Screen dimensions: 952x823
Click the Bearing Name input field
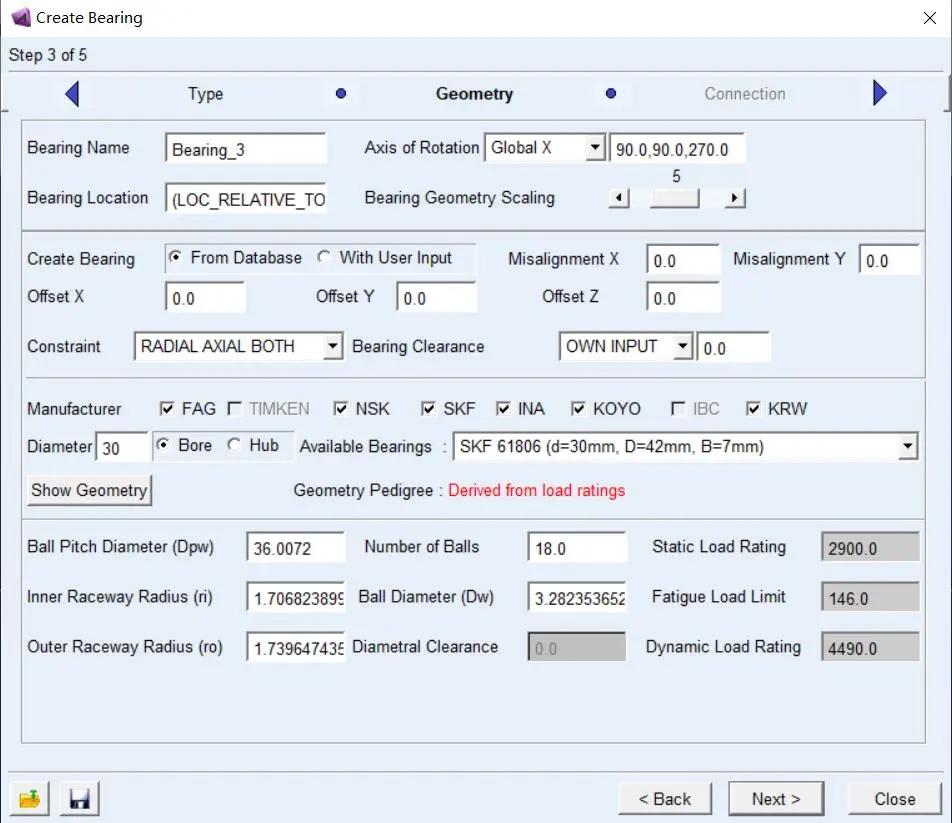click(246, 149)
